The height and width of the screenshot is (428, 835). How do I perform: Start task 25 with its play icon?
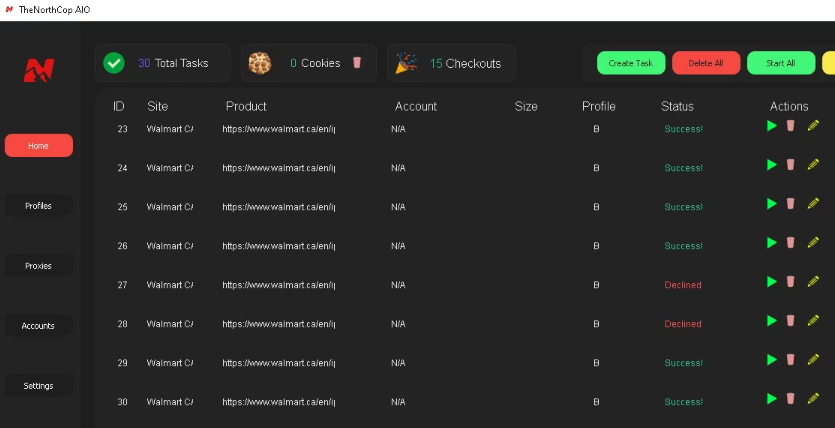click(x=772, y=203)
